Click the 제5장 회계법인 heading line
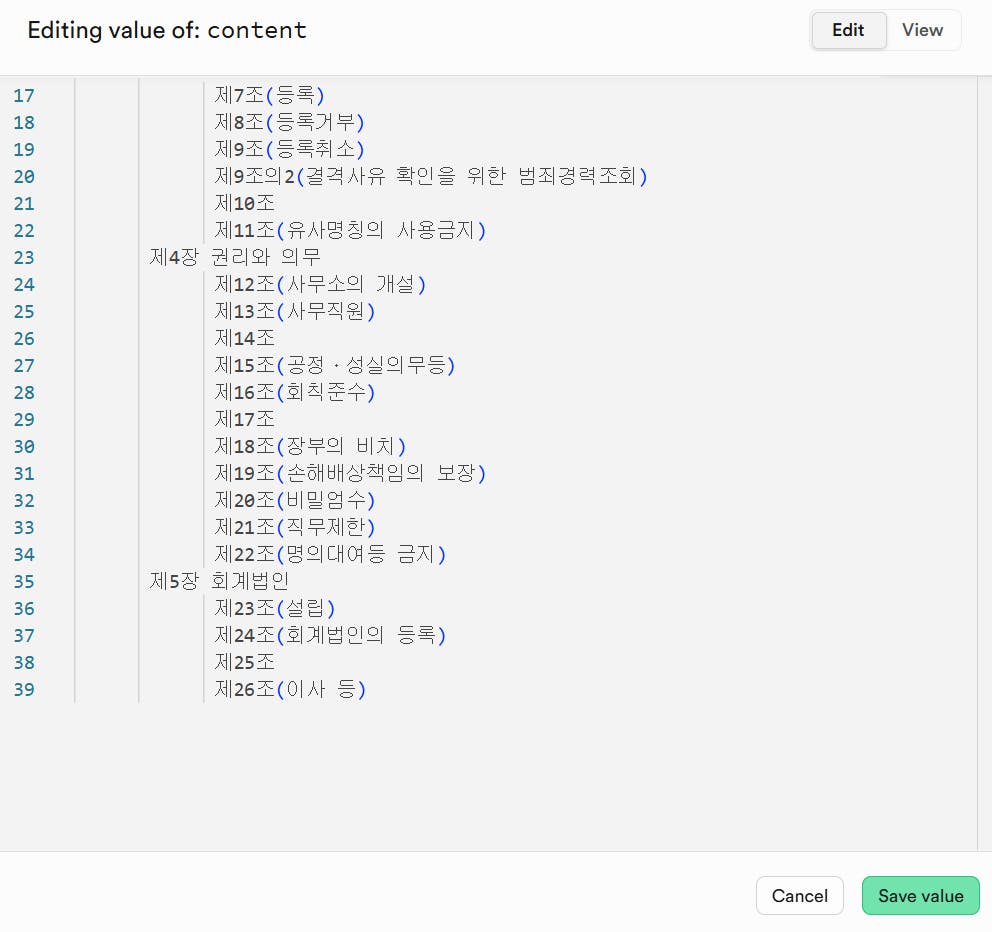This screenshot has width=992, height=932. 220,582
